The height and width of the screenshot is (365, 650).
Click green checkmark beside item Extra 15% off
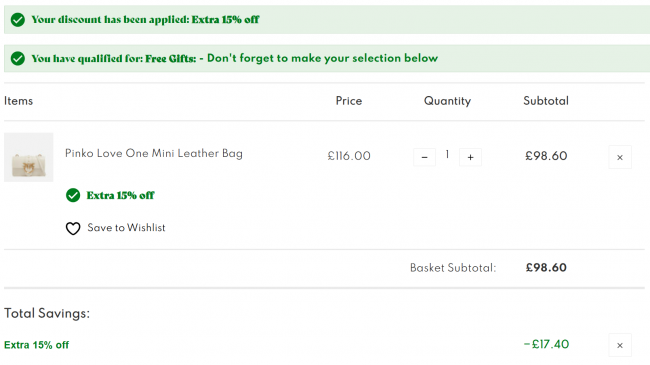[x=73, y=195]
